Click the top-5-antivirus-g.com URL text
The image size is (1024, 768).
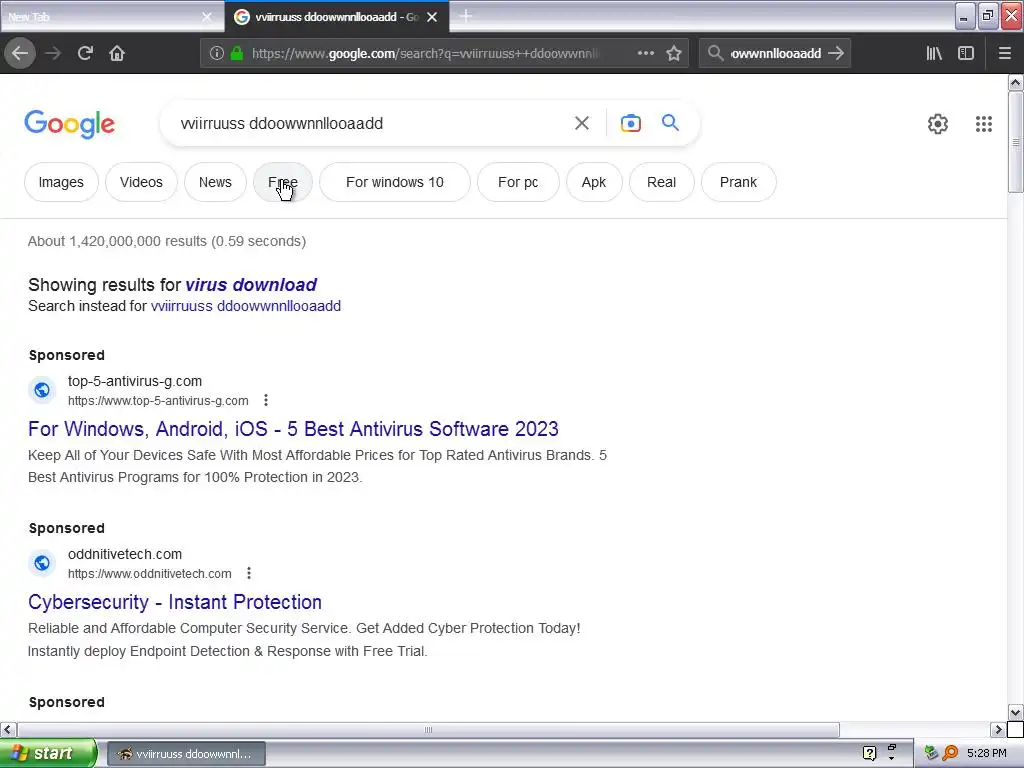(158, 400)
